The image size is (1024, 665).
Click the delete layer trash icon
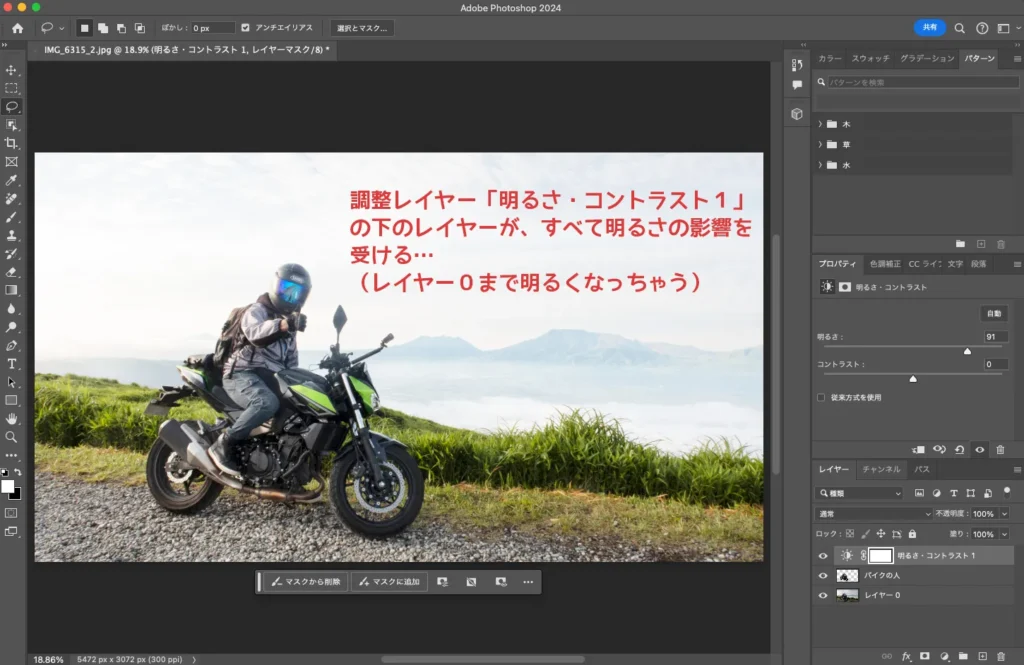click(x=1001, y=656)
